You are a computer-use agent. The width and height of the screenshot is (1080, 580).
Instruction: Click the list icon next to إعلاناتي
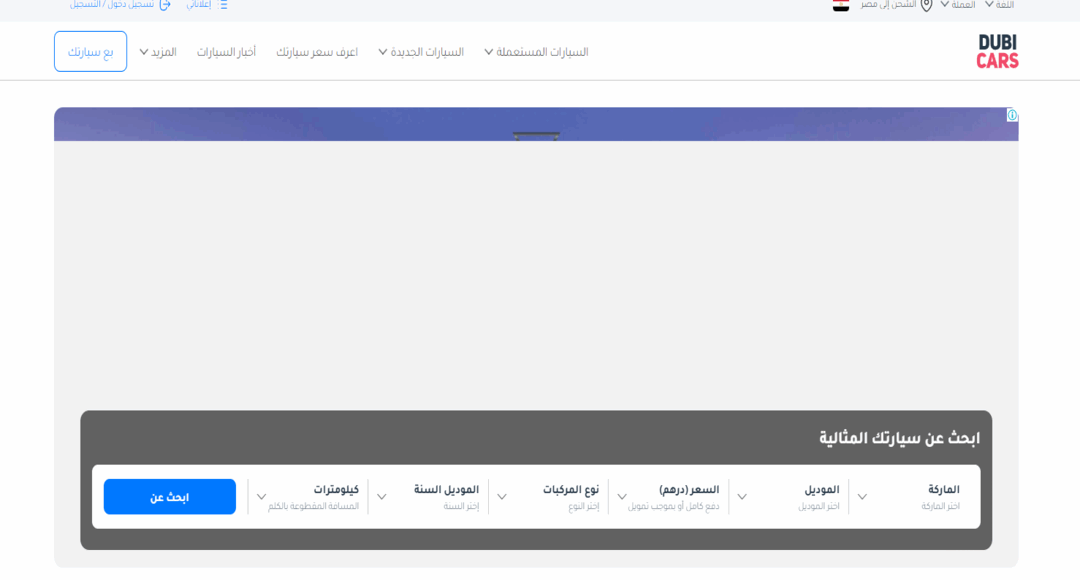(222, 5)
